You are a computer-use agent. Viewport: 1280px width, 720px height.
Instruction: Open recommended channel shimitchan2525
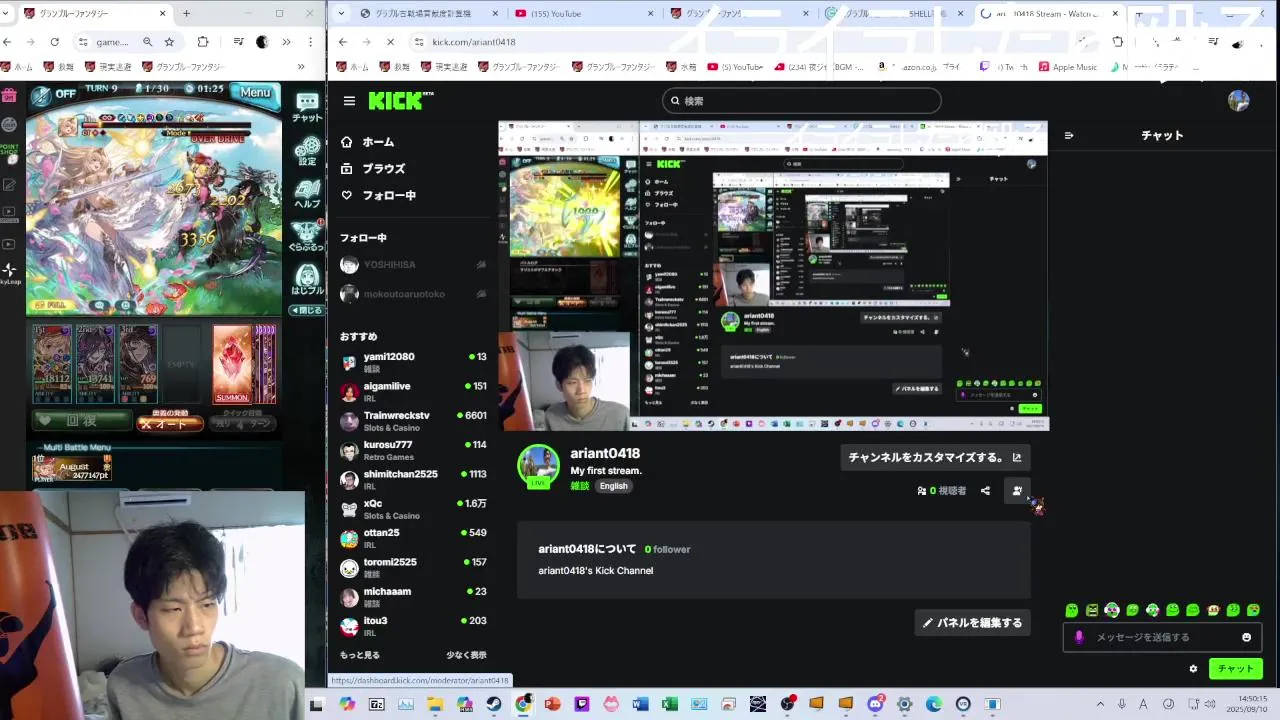412,479
